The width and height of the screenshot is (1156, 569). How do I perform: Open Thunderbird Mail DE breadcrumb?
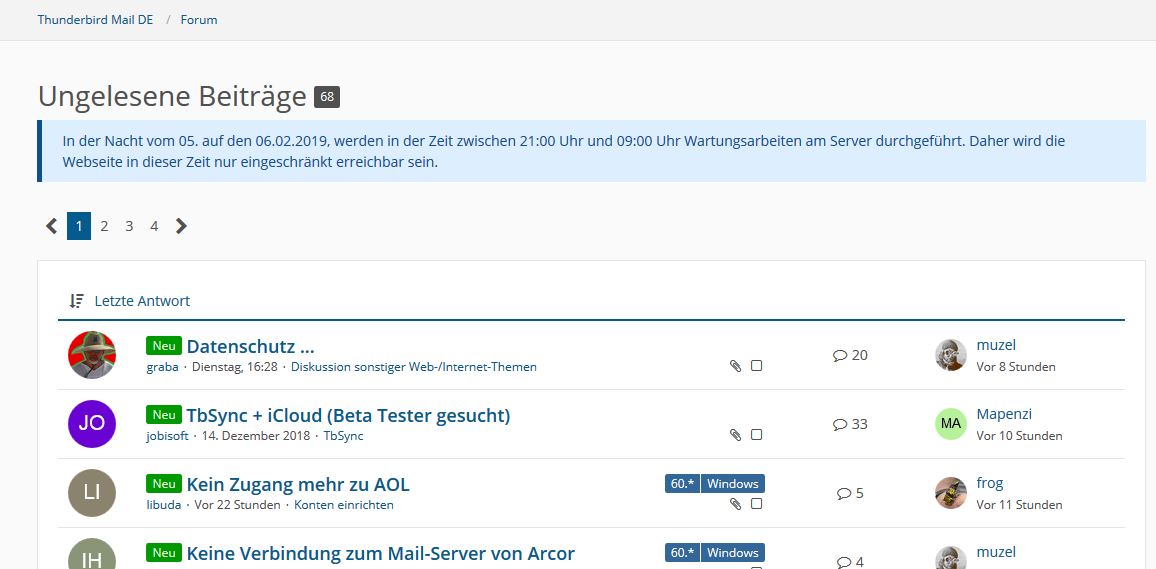coord(95,20)
